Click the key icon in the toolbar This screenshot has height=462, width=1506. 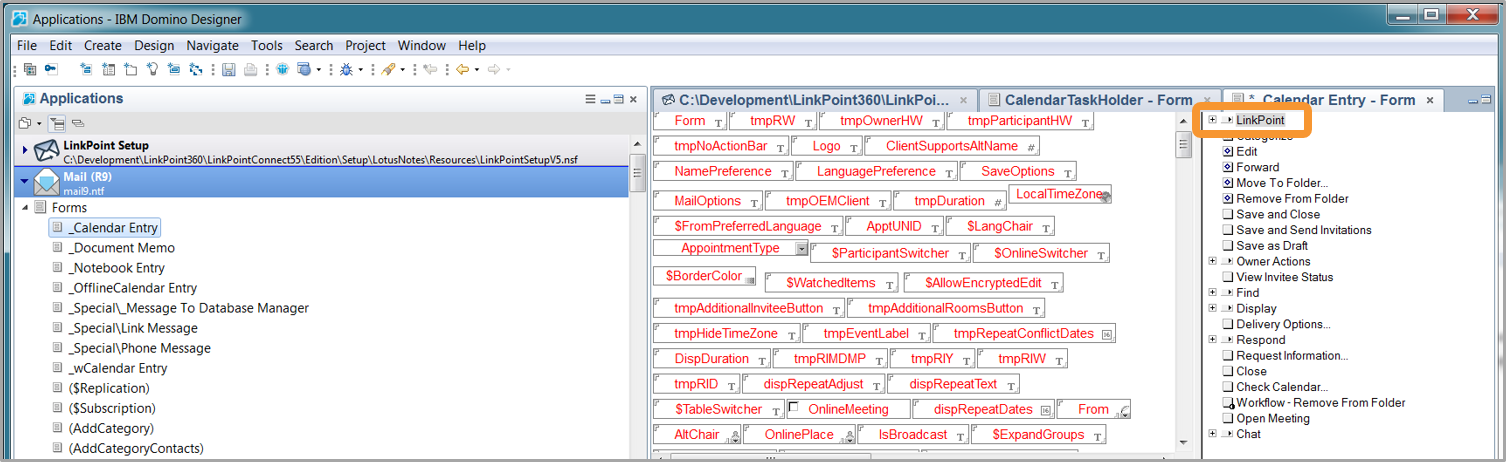(51, 69)
